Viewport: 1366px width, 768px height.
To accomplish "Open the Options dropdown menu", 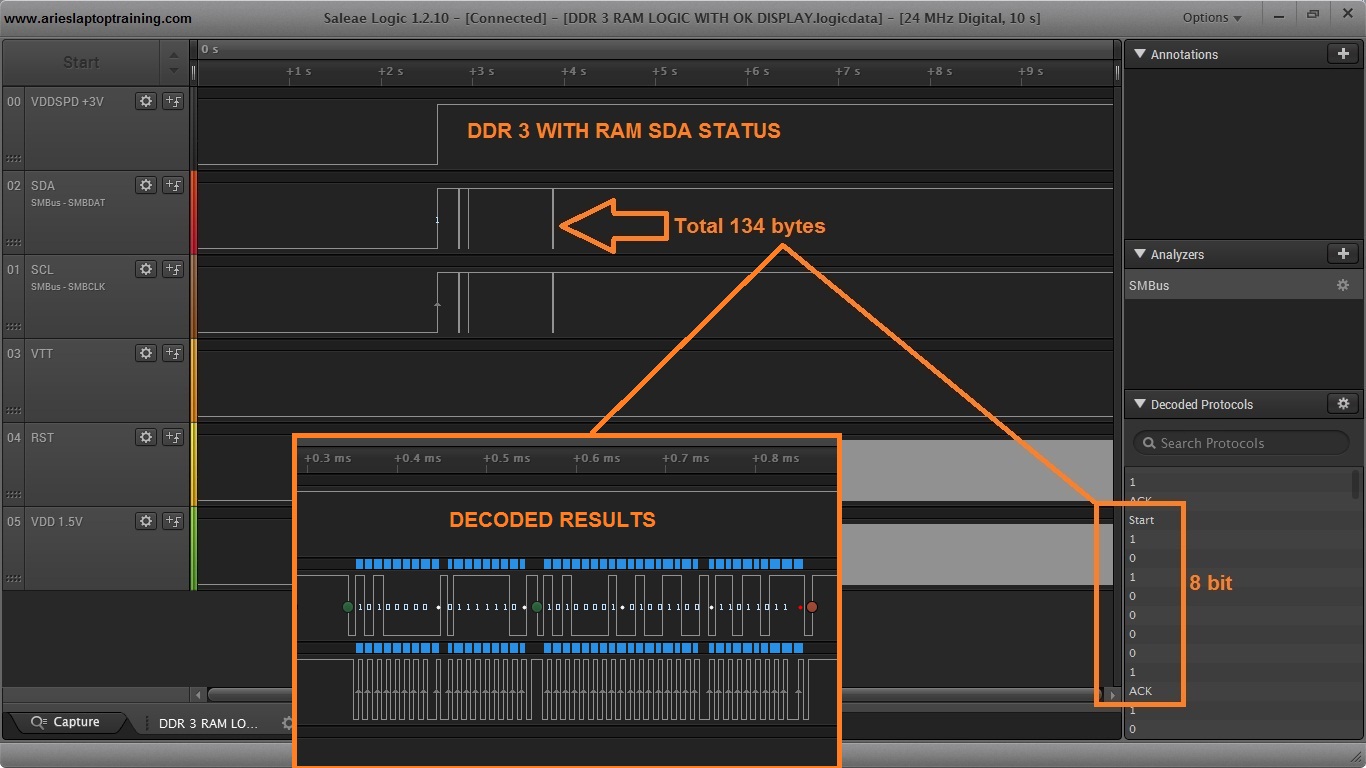I will (x=1212, y=17).
